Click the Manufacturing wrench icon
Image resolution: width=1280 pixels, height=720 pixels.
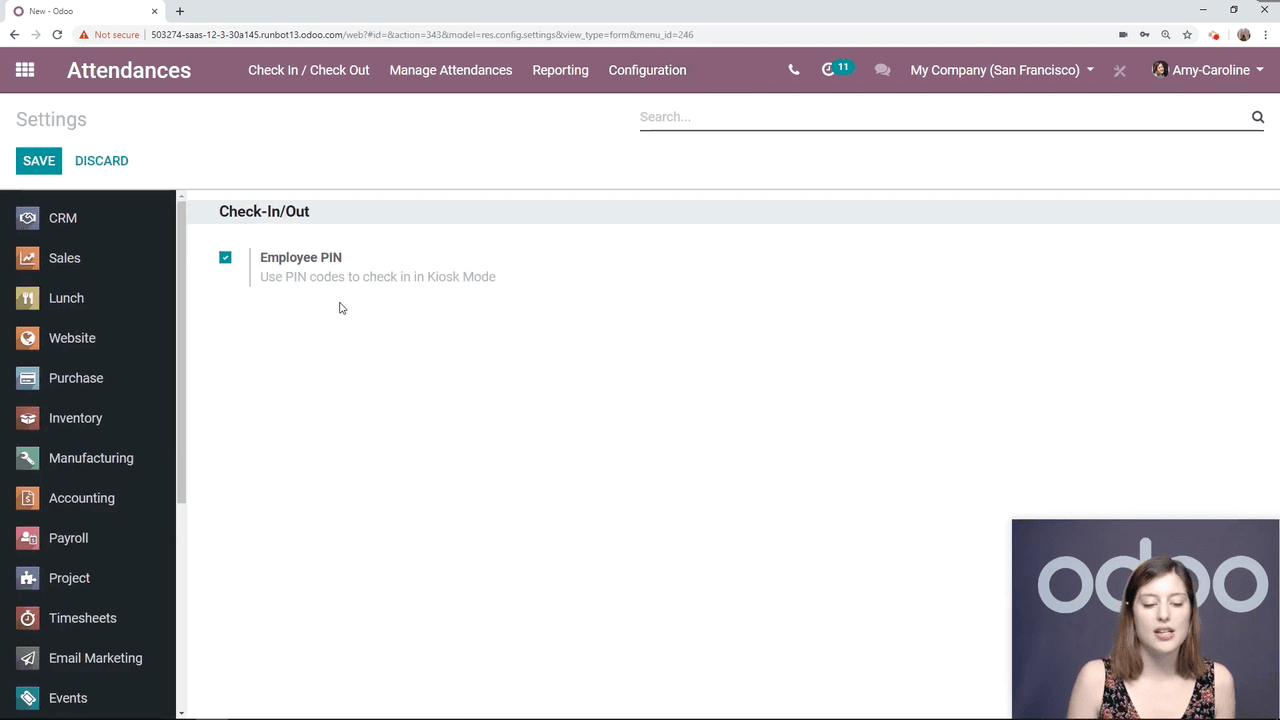click(28, 458)
